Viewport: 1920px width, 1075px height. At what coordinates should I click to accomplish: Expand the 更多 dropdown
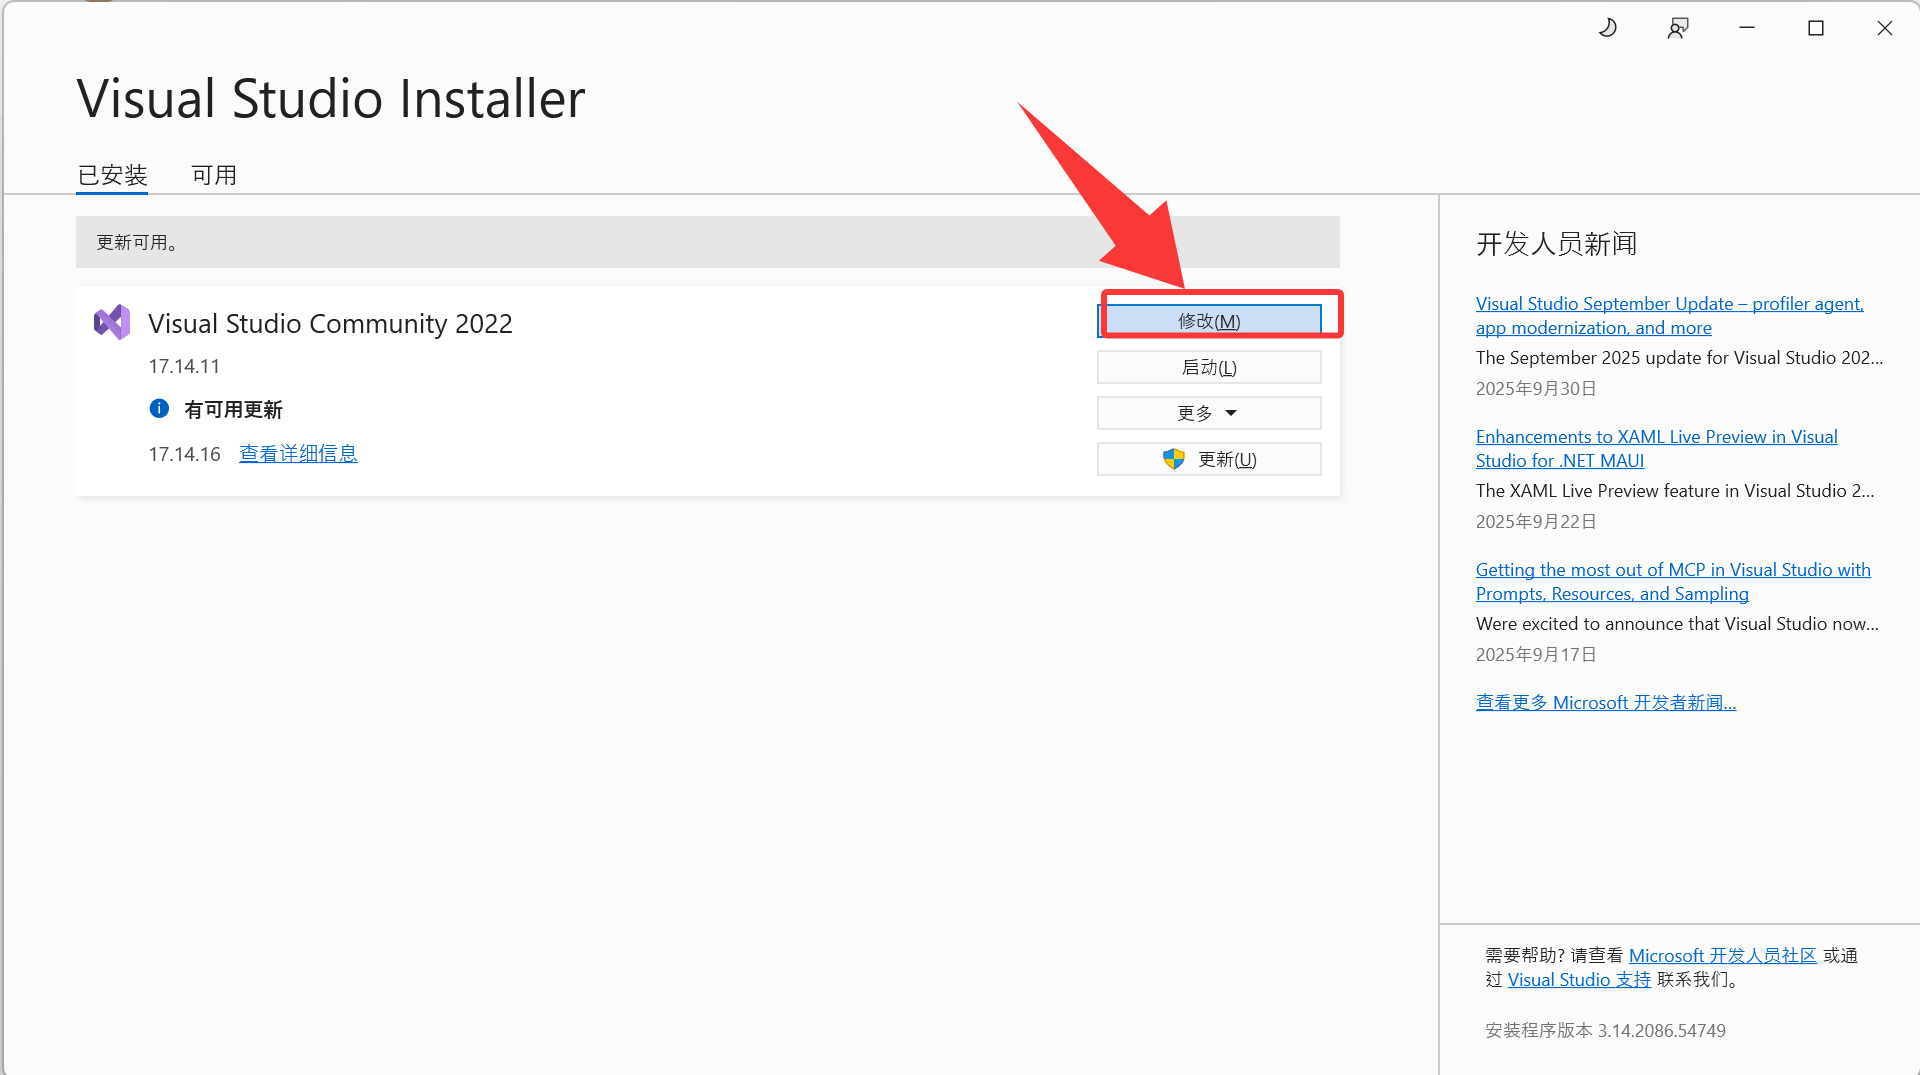1209,413
